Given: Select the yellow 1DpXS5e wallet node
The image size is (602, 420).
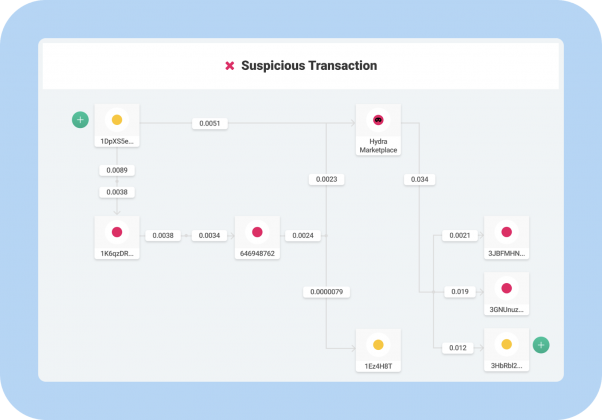Looking at the screenshot, I should (x=117, y=125).
